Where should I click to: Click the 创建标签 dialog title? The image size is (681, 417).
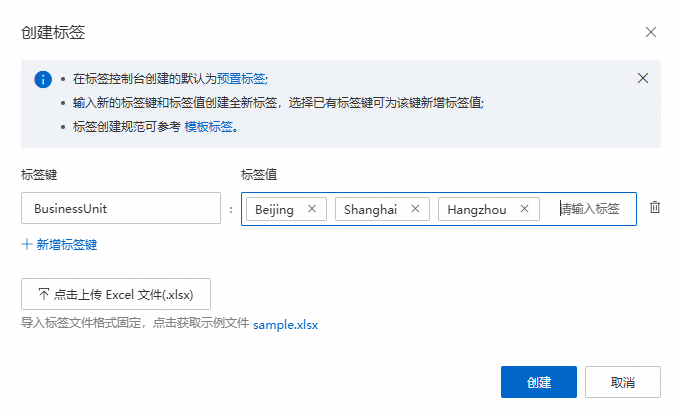pos(53,33)
